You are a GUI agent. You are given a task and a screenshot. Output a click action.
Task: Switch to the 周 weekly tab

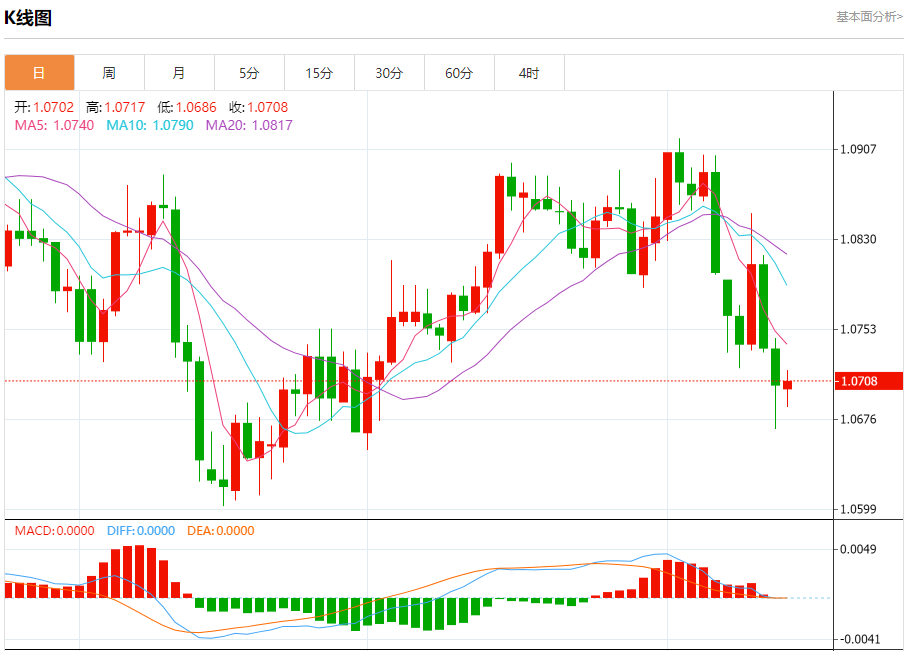109,73
